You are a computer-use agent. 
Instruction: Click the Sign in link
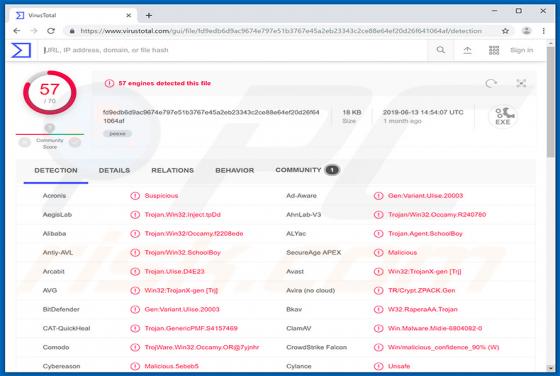pyautogui.click(x=521, y=50)
